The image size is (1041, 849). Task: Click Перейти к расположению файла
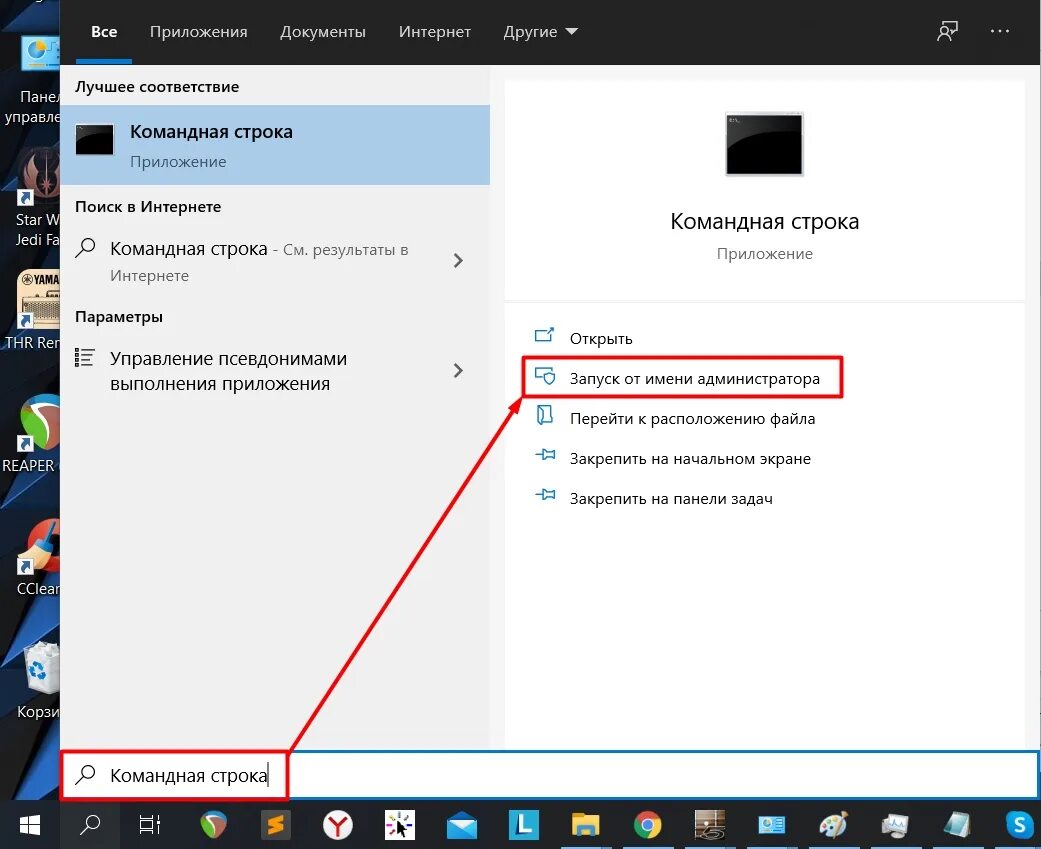(692, 419)
